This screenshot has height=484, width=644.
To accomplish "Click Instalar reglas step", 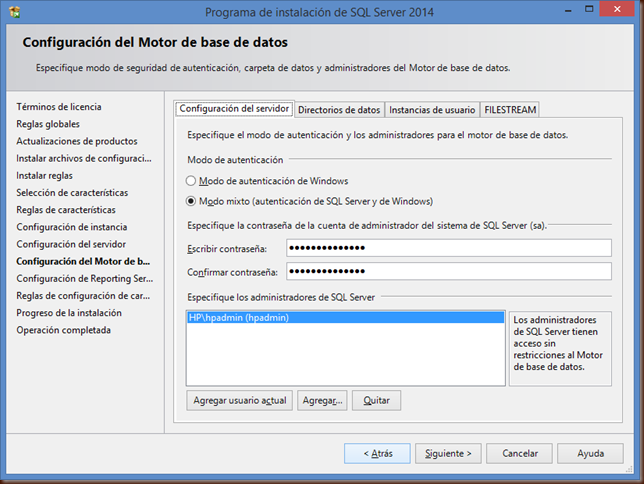I will point(44,176).
